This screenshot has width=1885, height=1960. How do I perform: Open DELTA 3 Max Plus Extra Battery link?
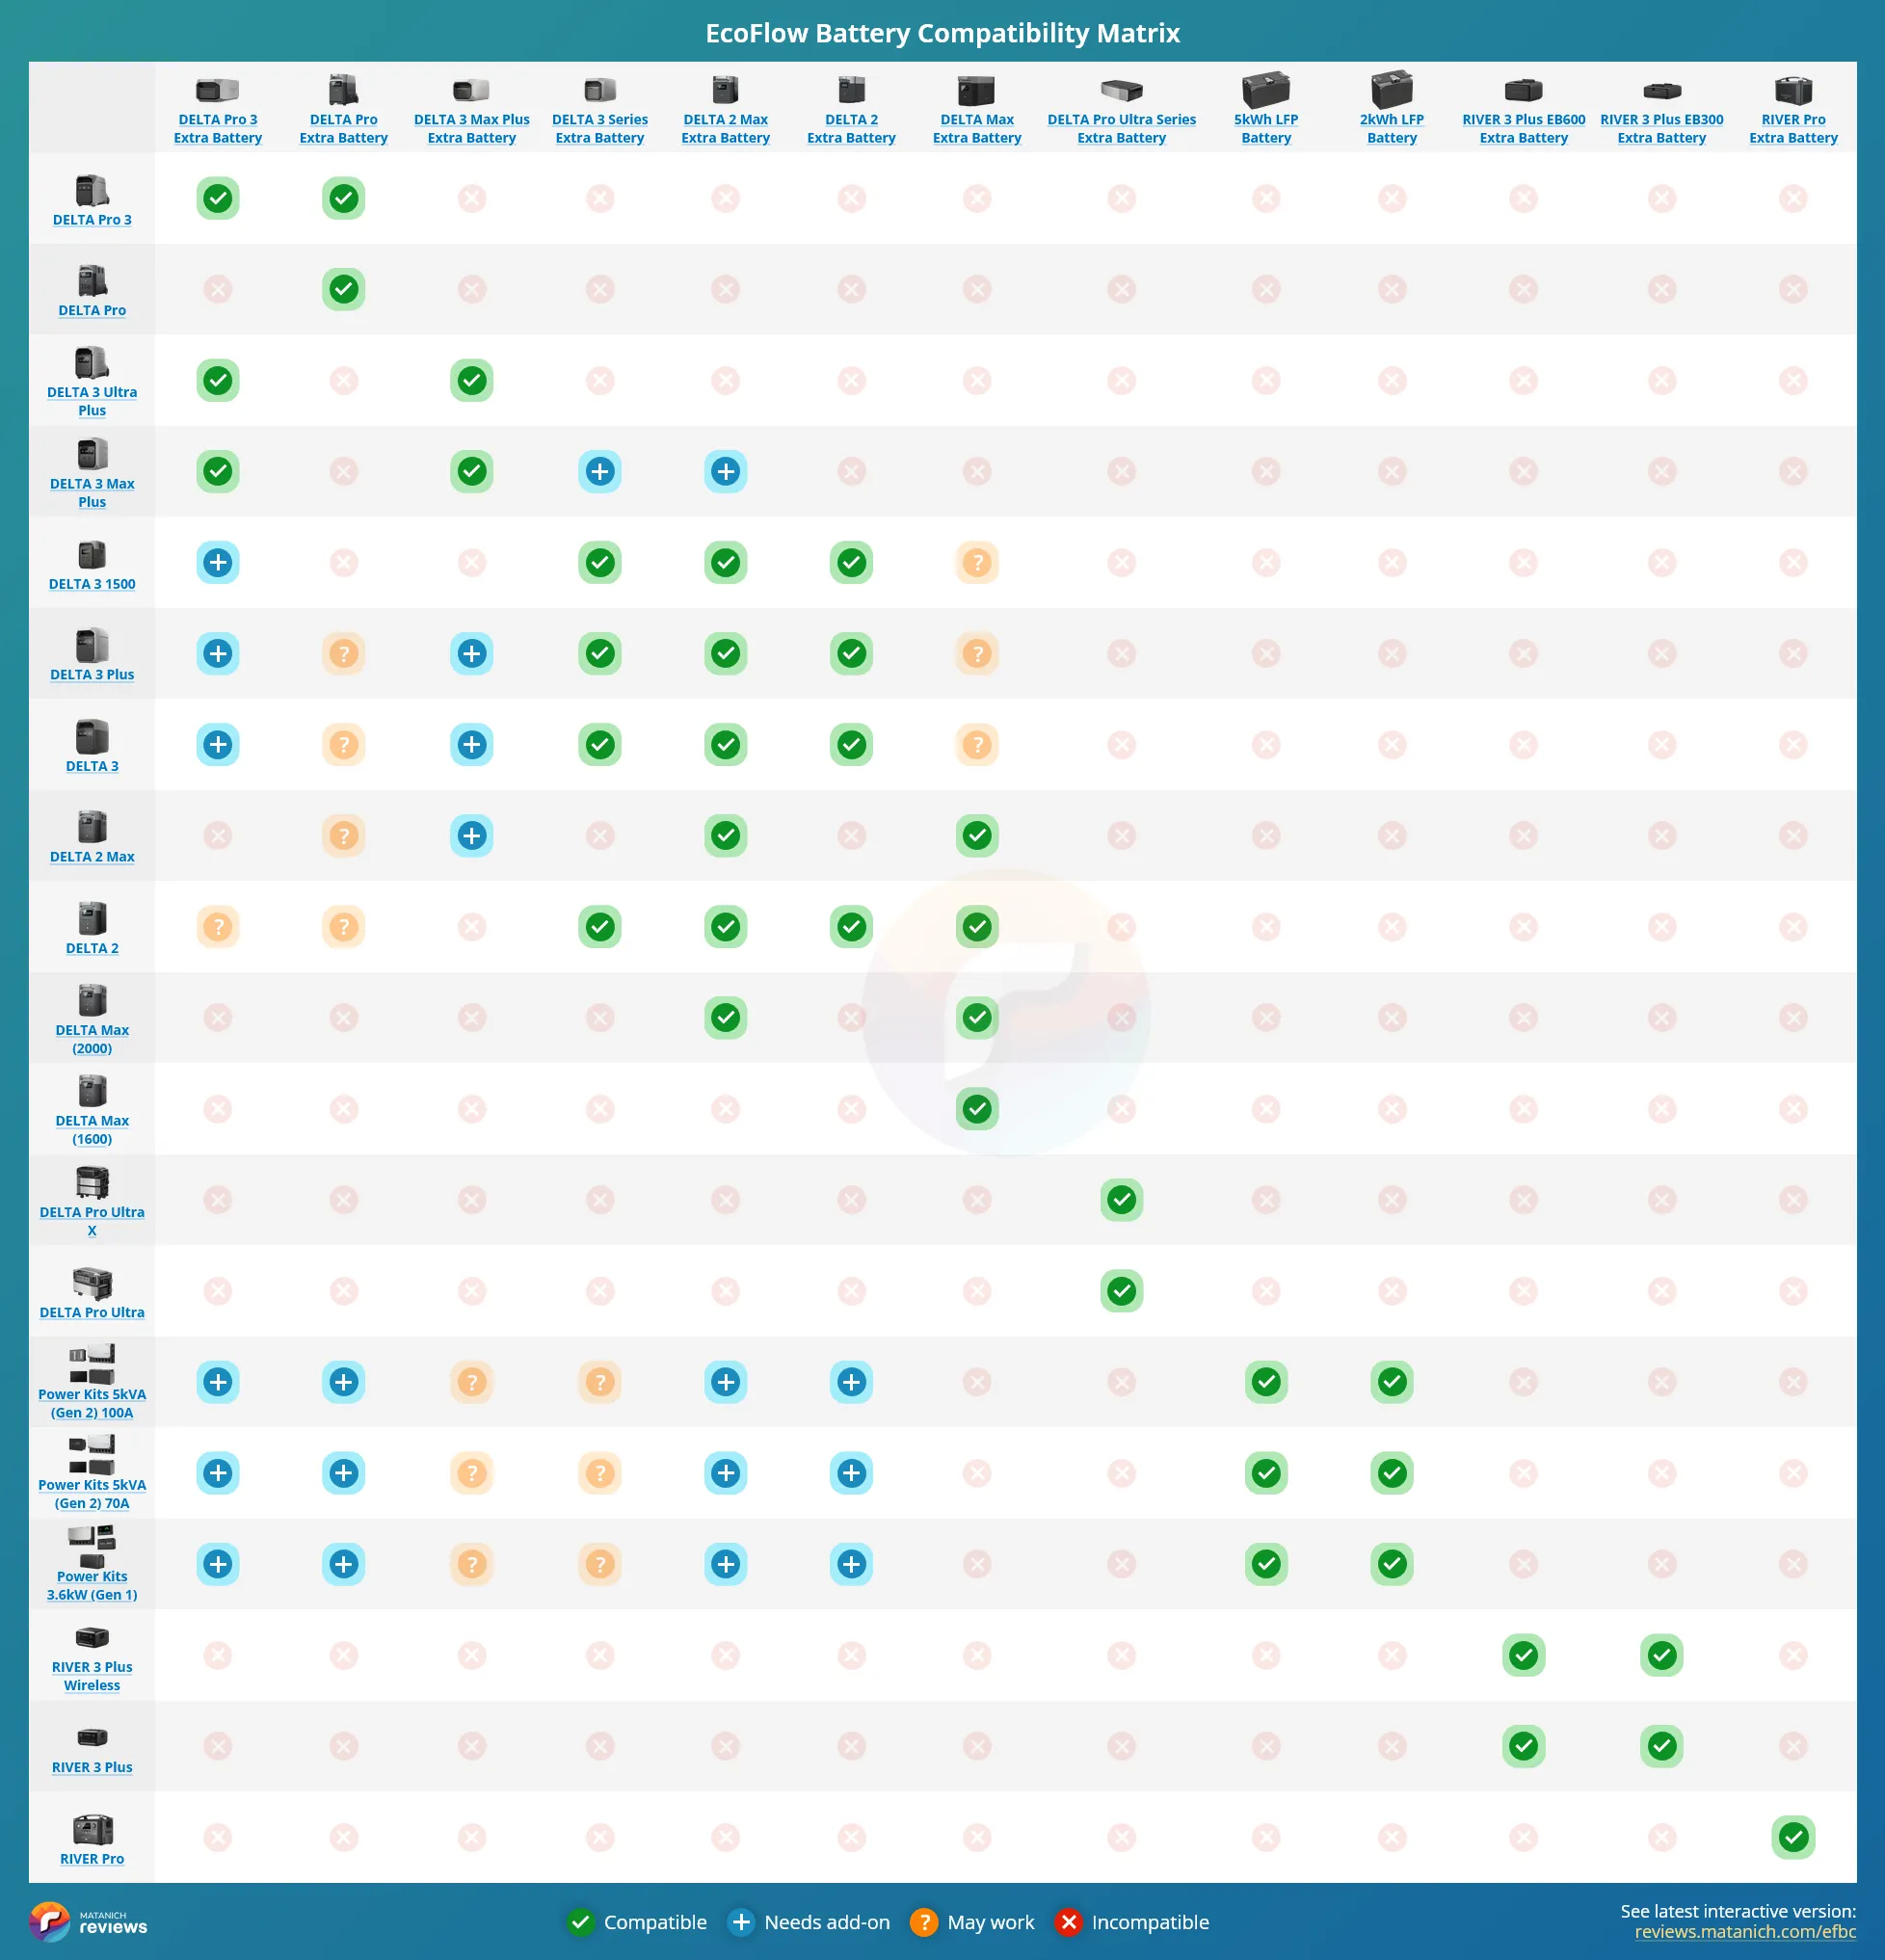(x=472, y=128)
